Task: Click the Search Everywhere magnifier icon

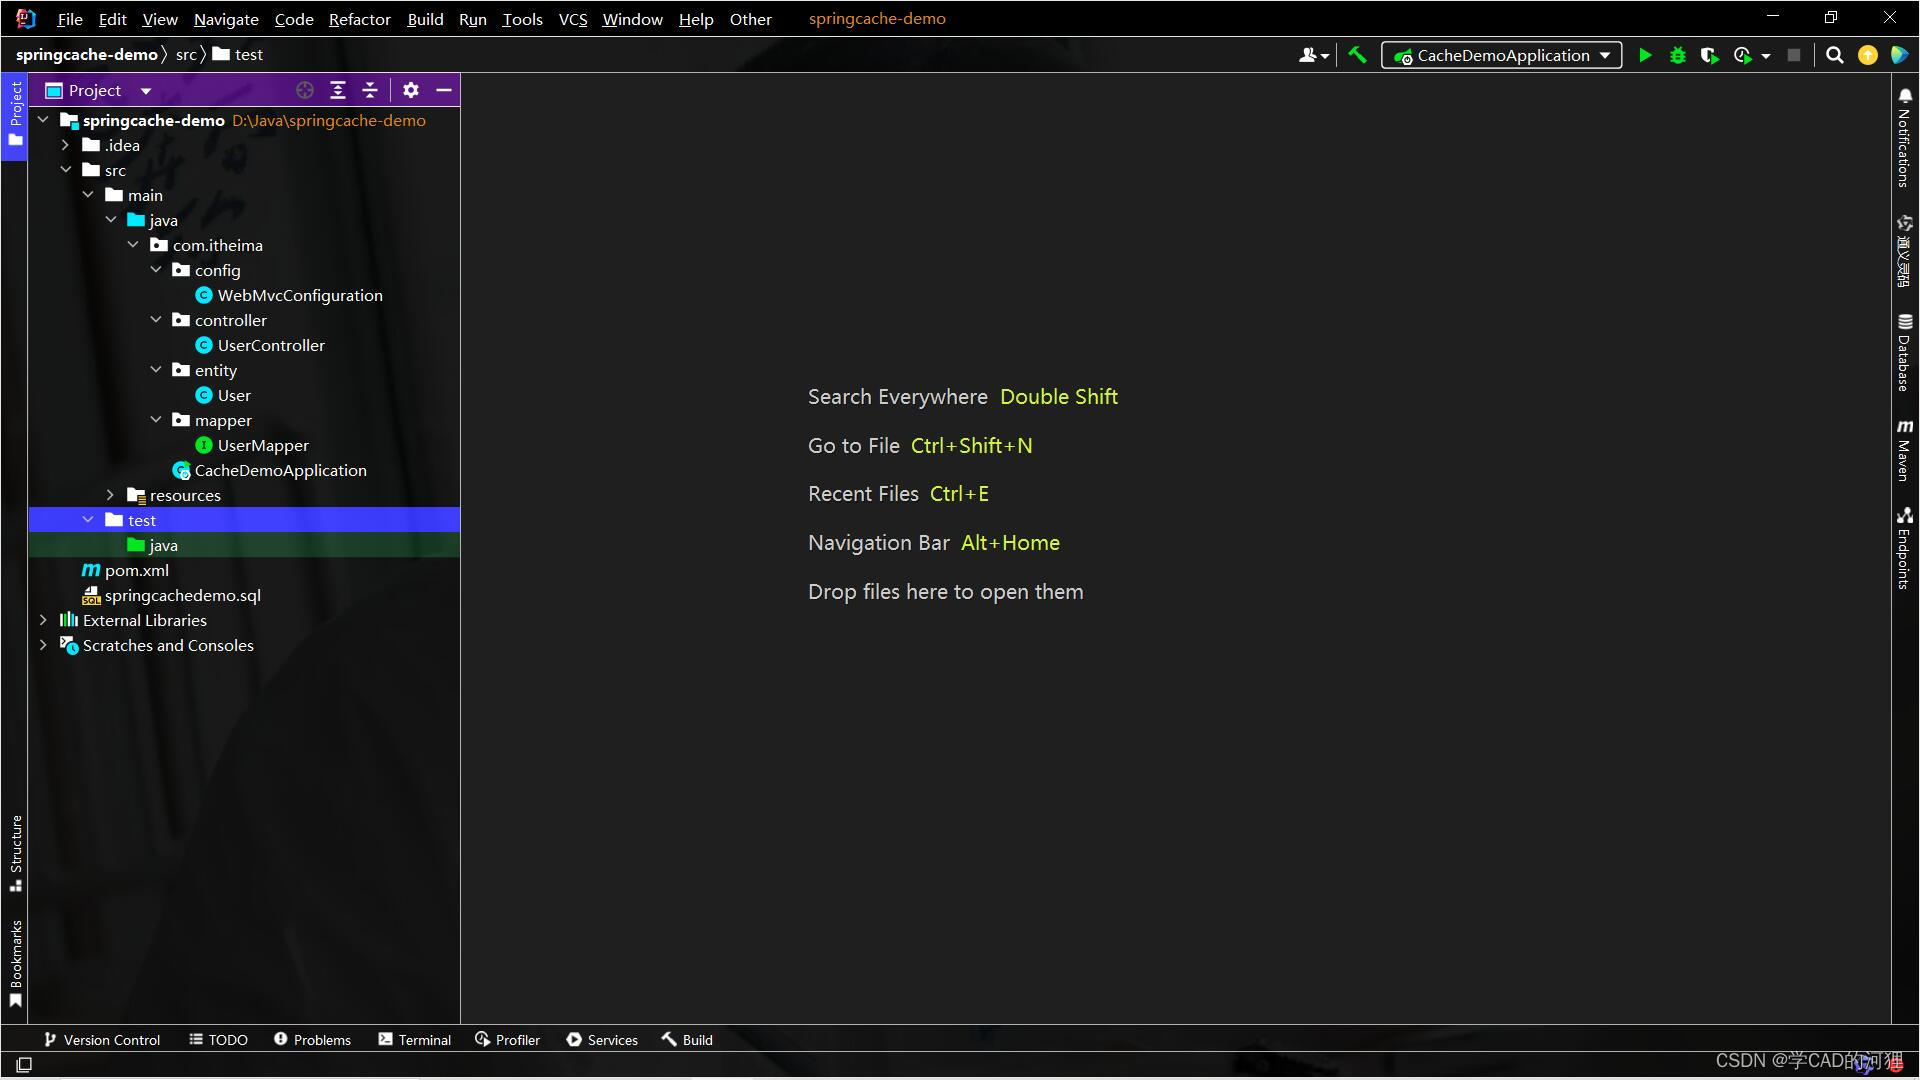Action: pyautogui.click(x=1834, y=56)
